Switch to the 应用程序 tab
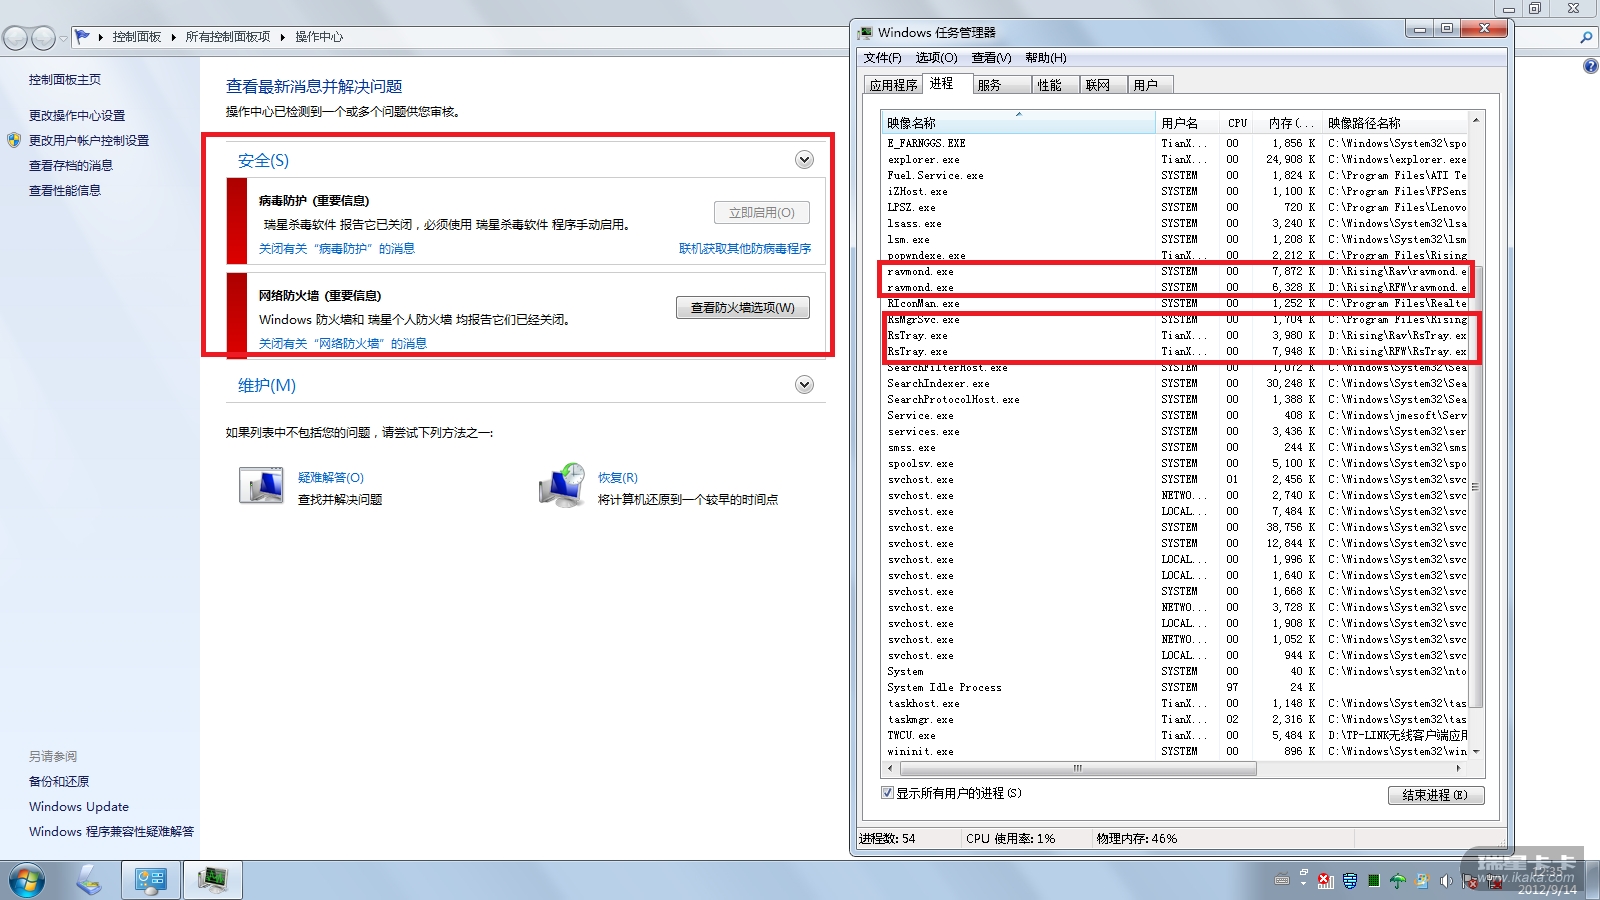This screenshot has height=900, width=1600. click(893, 85)
